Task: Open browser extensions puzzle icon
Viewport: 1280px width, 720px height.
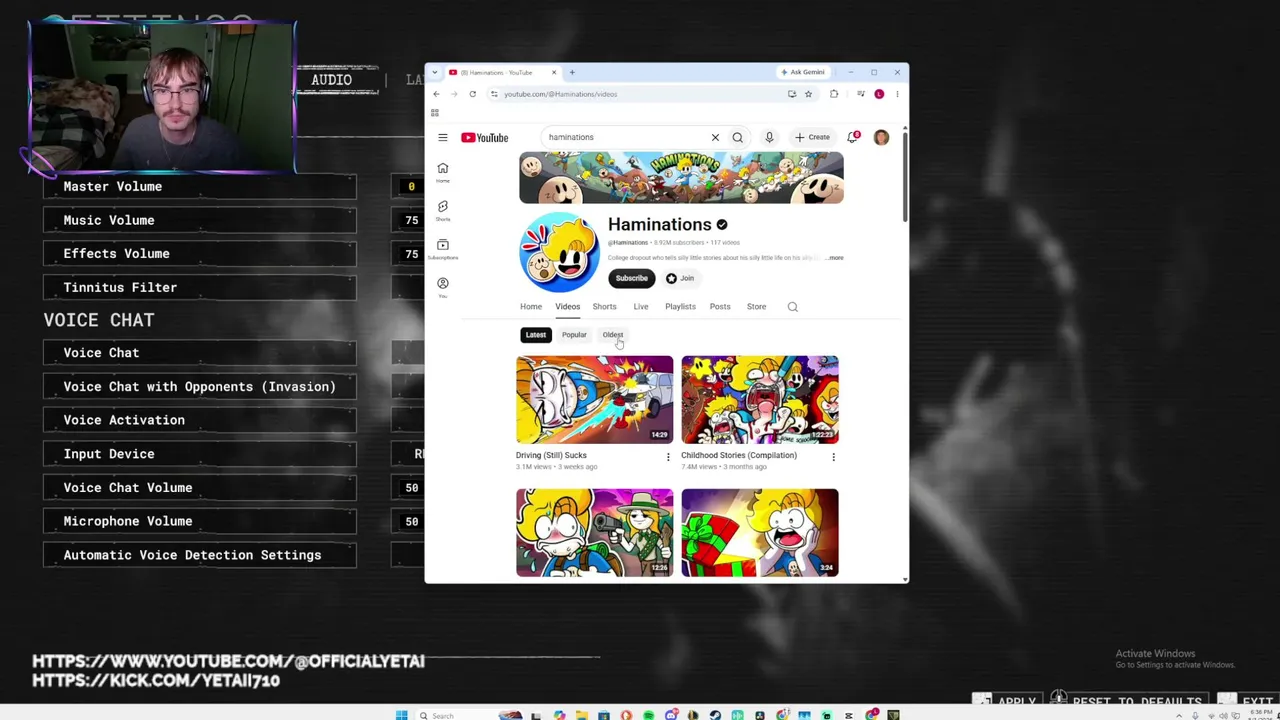Action: 834,94
